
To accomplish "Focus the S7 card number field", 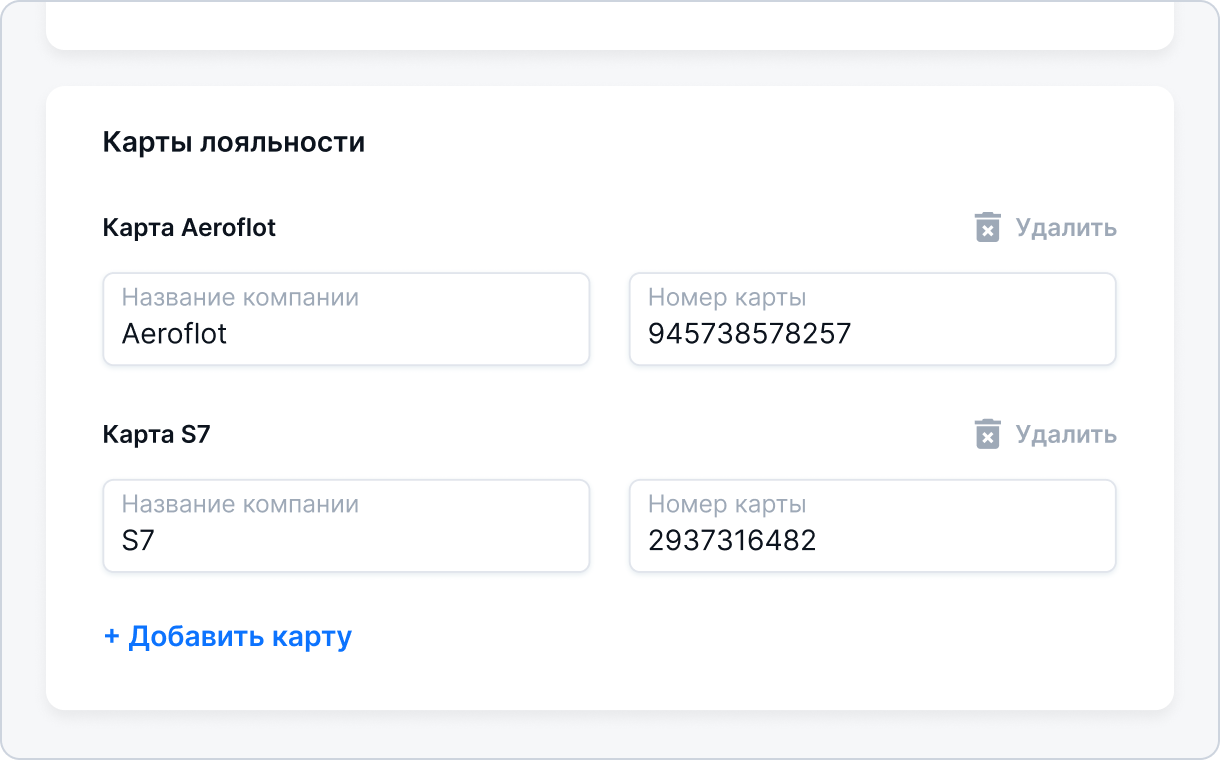I will coord(872,526).
